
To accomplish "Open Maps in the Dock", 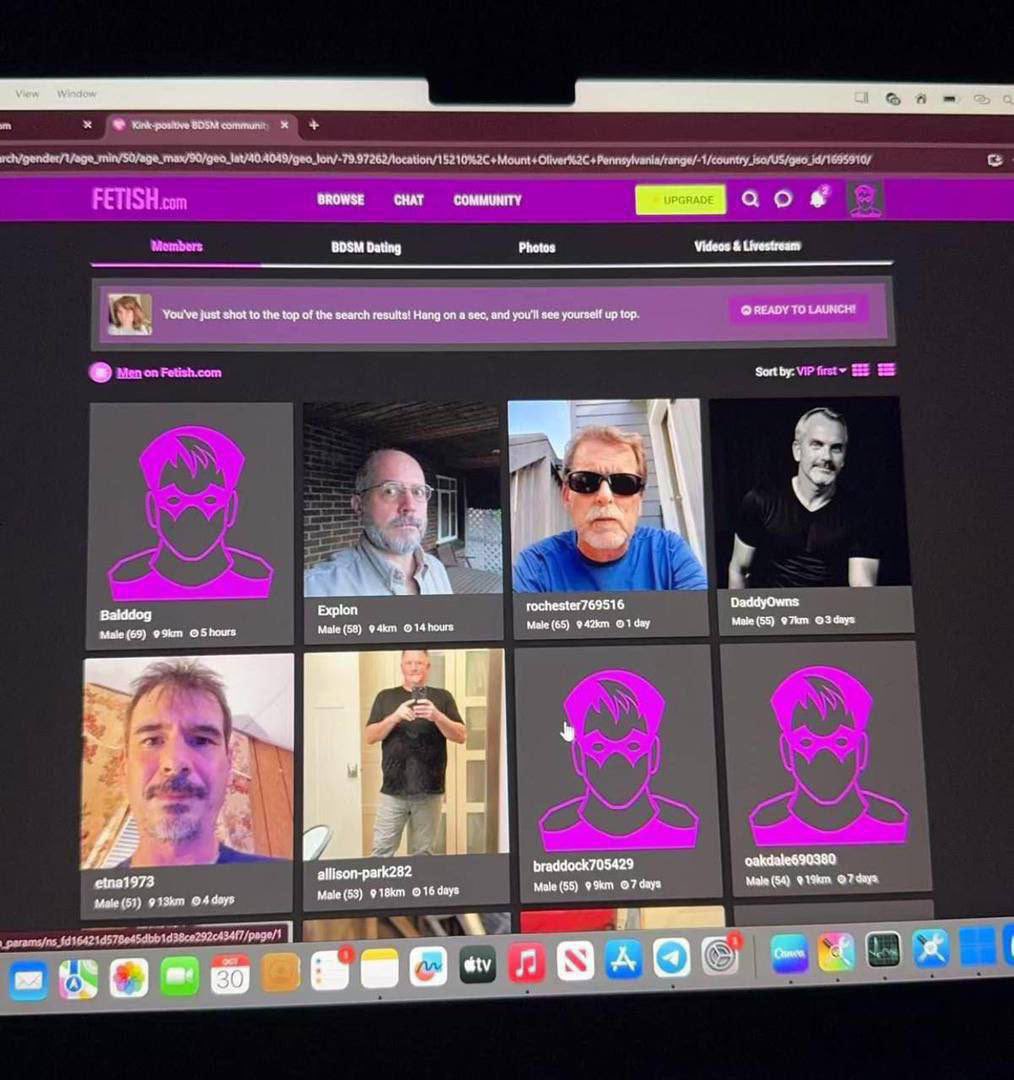I will [x=78, y=979].
